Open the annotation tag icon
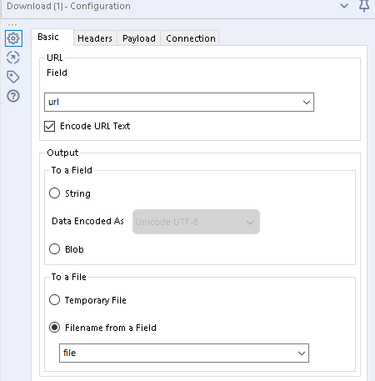 [x=13, y=77]
